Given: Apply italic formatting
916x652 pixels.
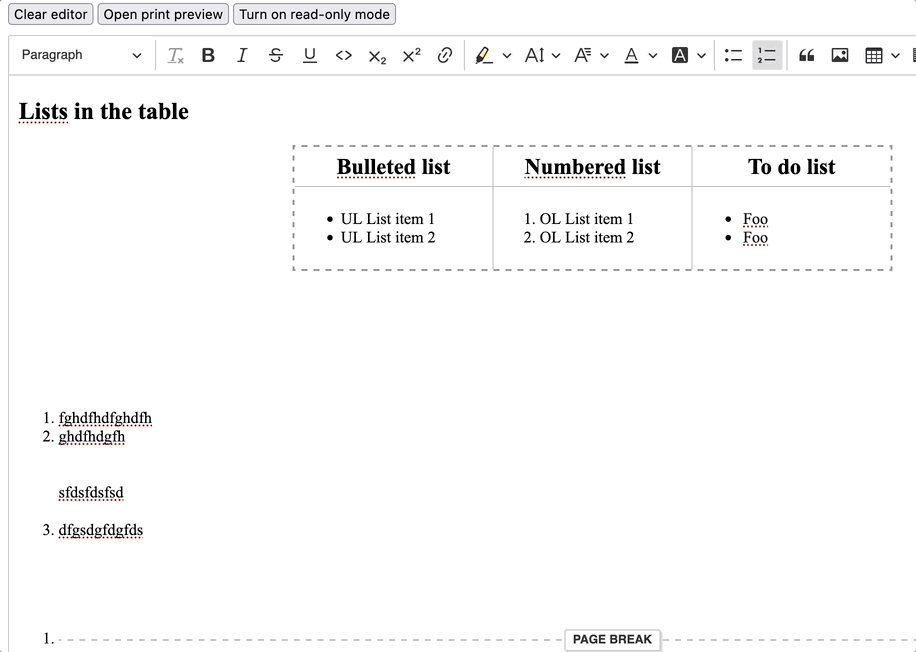Looking at the screenshot, I should 241,55.
